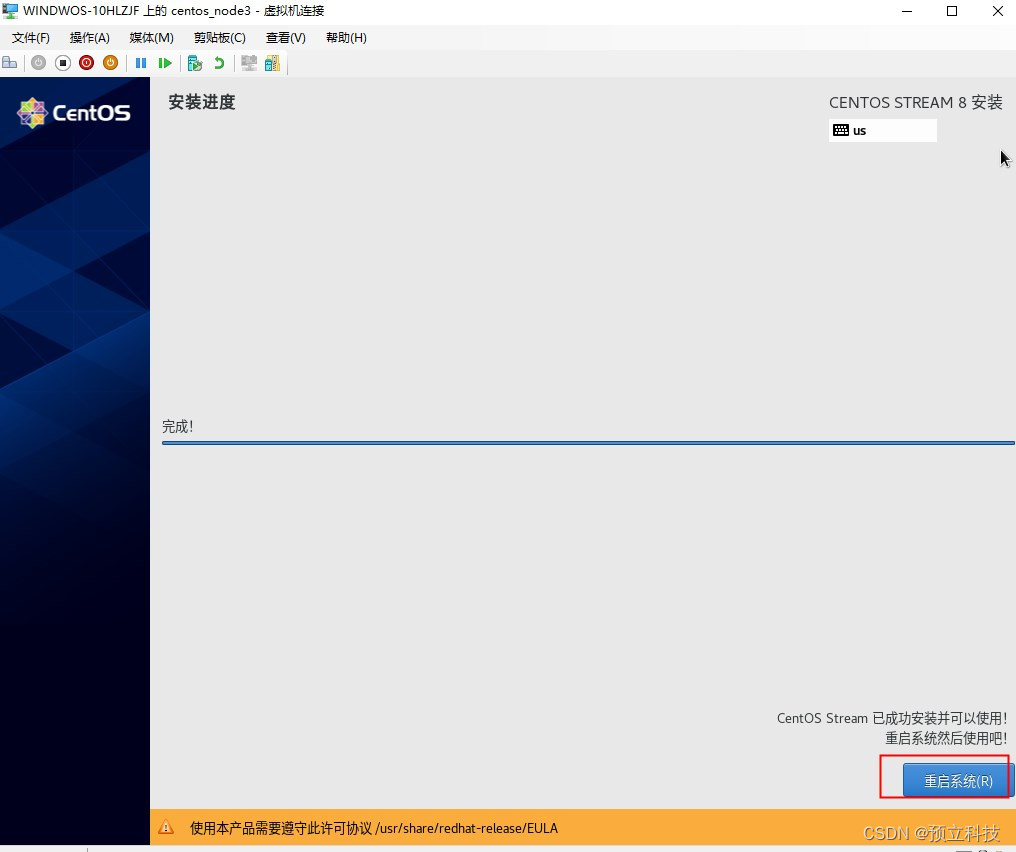1016x852 pixels.
Task: Click the CENTOS STREAM 8 安装 title
Action: coord(916,102)
